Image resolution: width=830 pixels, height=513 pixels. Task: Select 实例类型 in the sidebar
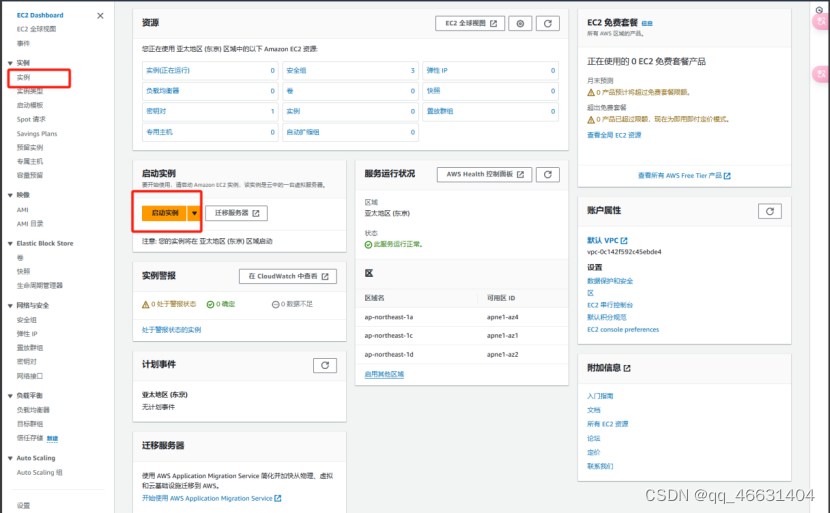(30, 91)
